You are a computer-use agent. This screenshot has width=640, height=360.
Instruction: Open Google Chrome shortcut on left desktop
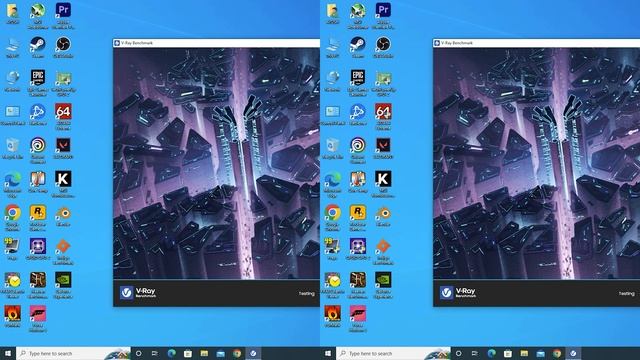pyautogui.click(x=12, y=213)
